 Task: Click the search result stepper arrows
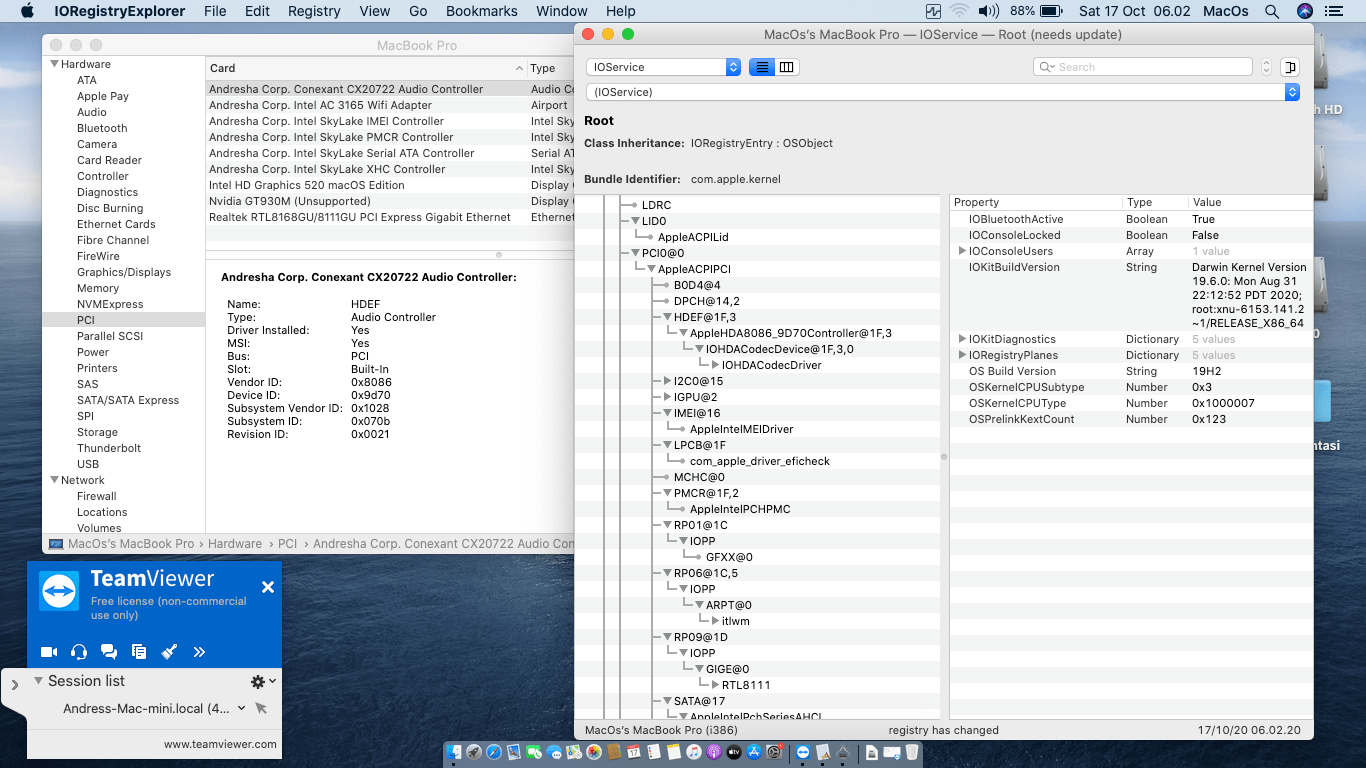tap(1267, 67)
